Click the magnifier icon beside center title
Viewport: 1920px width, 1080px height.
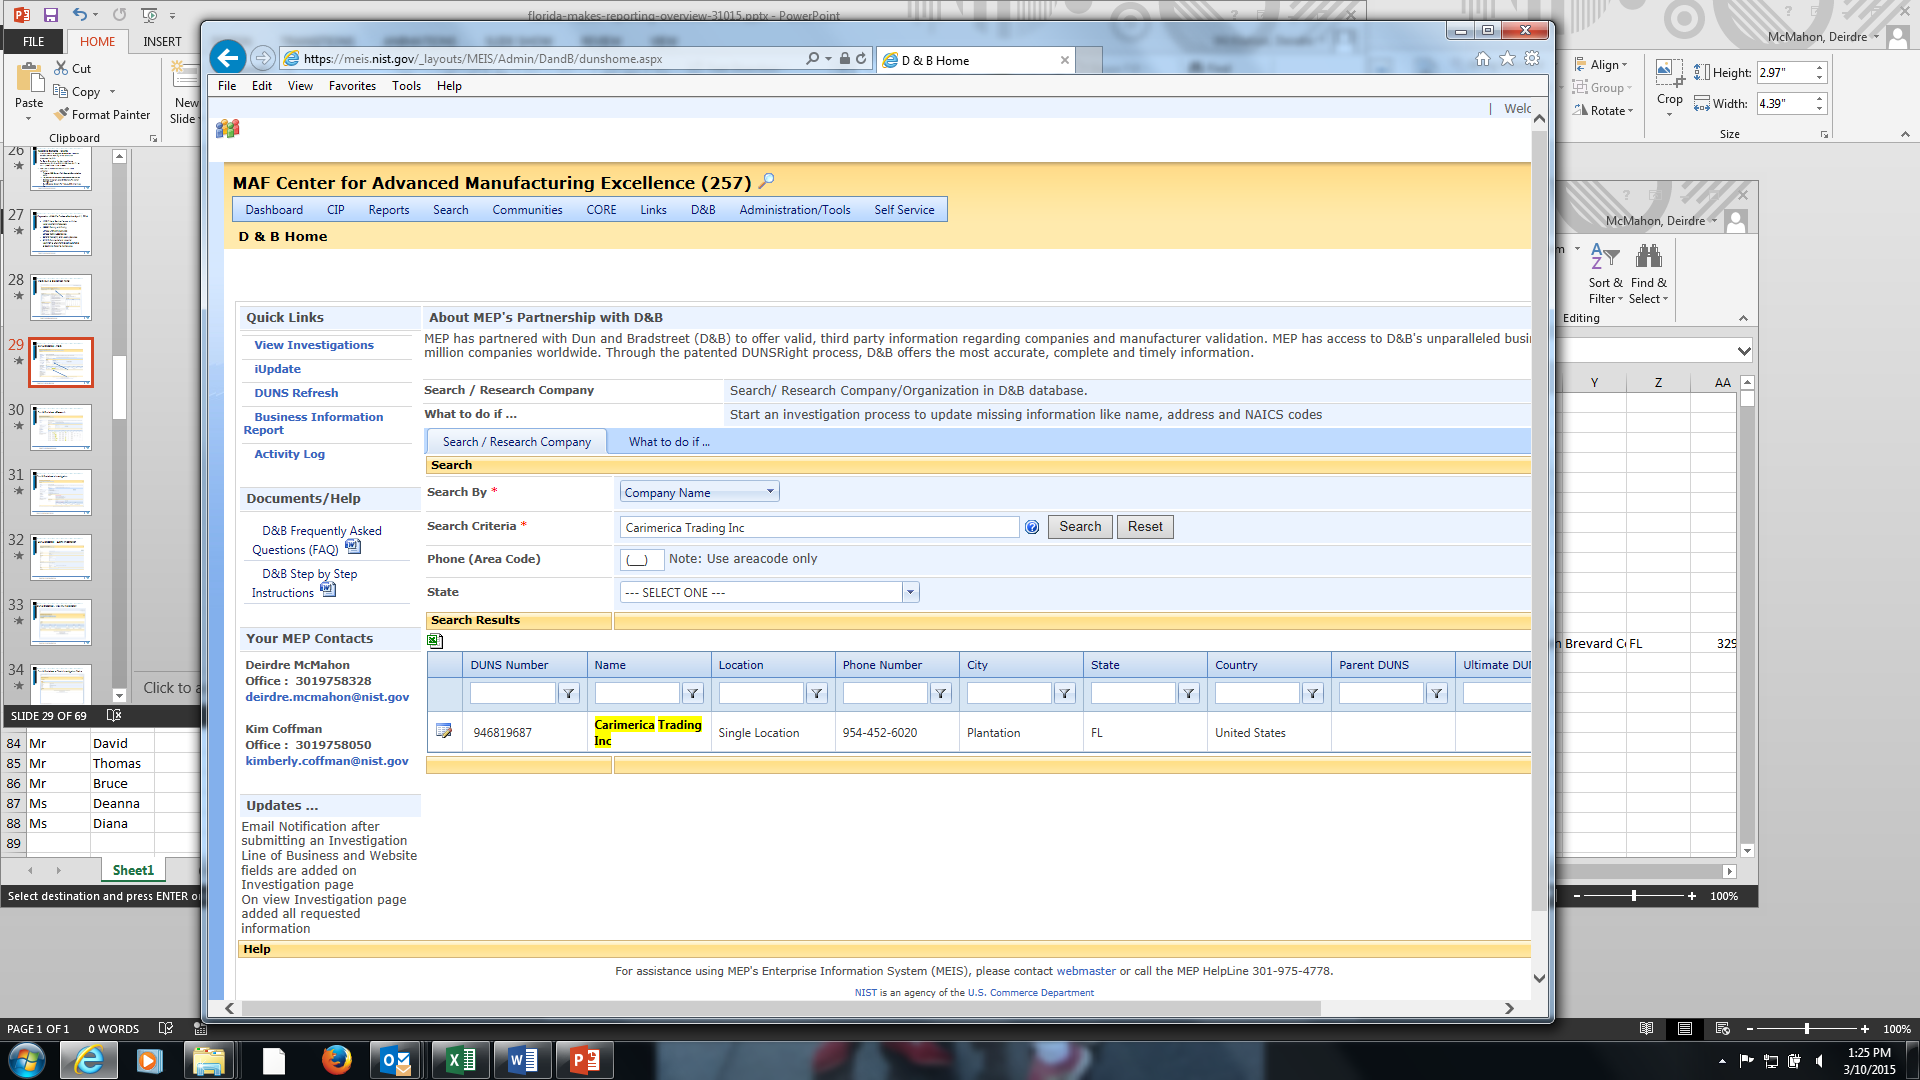pos(766,181)
